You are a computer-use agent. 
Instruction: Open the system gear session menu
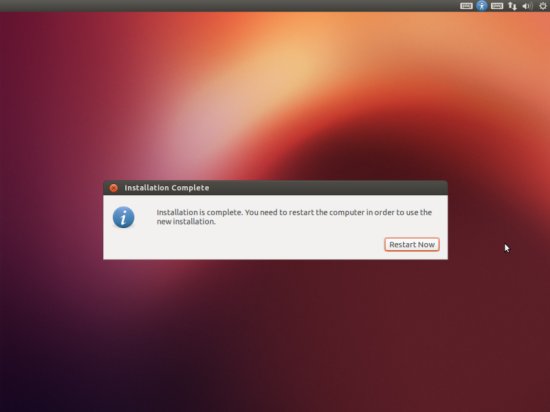pos(543,6)
